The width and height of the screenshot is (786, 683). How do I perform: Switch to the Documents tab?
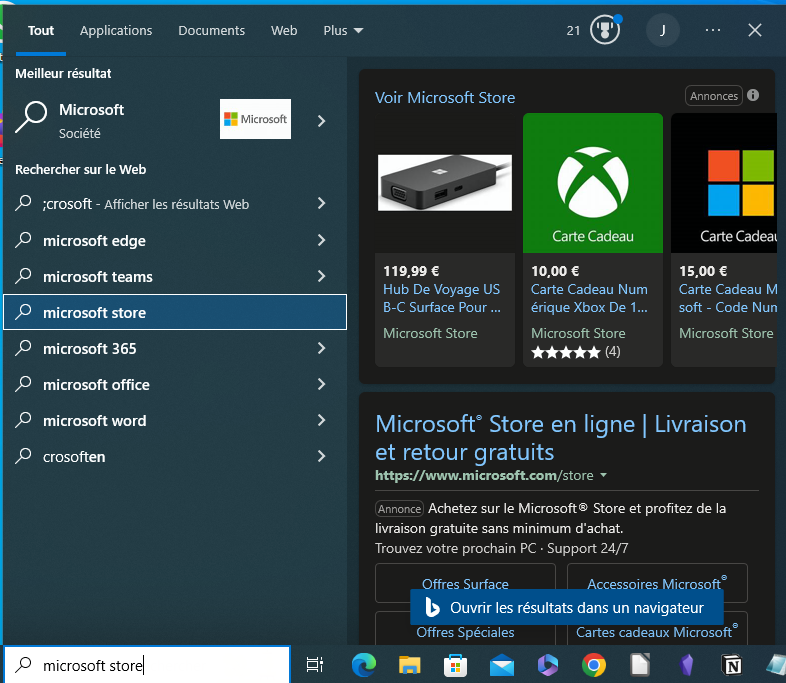pos(212,31)
